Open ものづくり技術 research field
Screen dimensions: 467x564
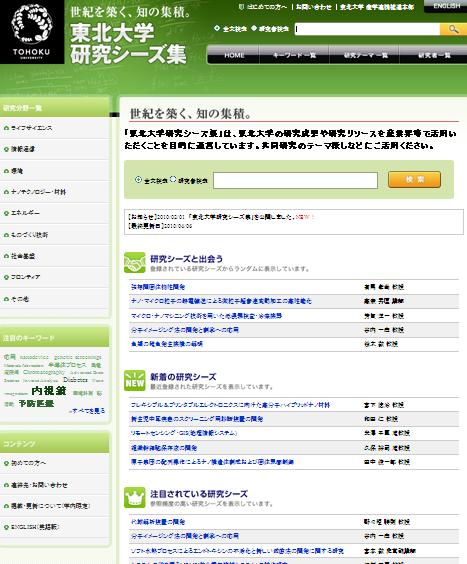point(29,235)
